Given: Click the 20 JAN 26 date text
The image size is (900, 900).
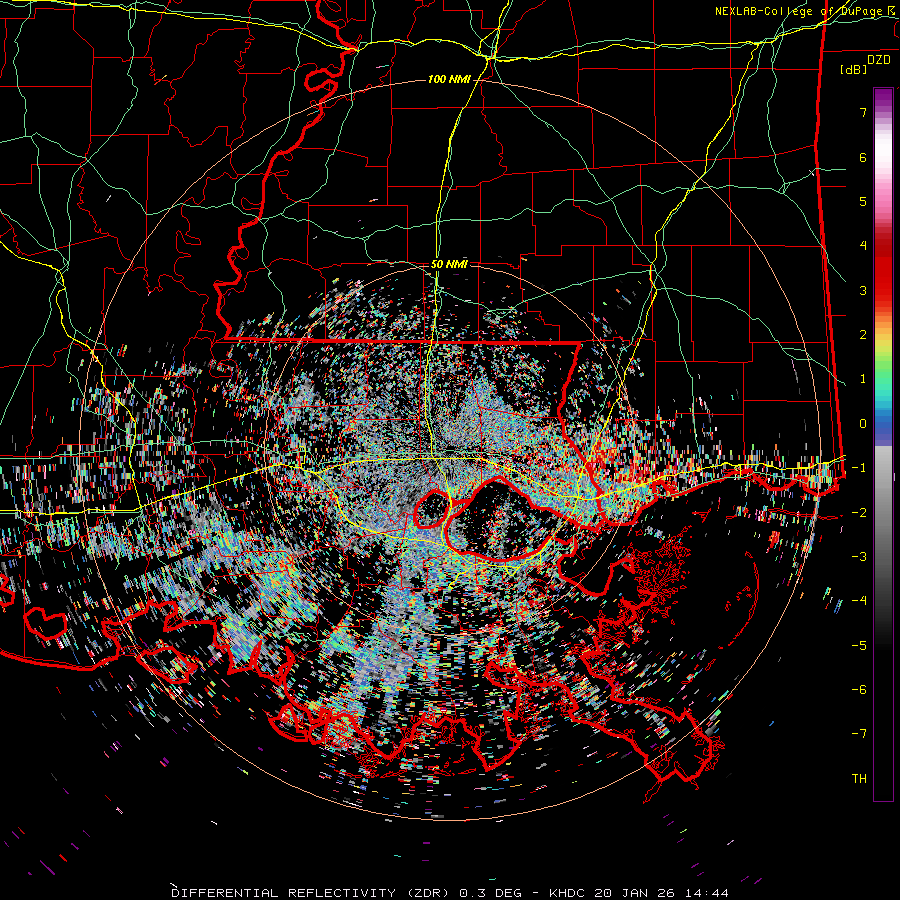Looking at the screenshot, I should click(x=634, y=893).
